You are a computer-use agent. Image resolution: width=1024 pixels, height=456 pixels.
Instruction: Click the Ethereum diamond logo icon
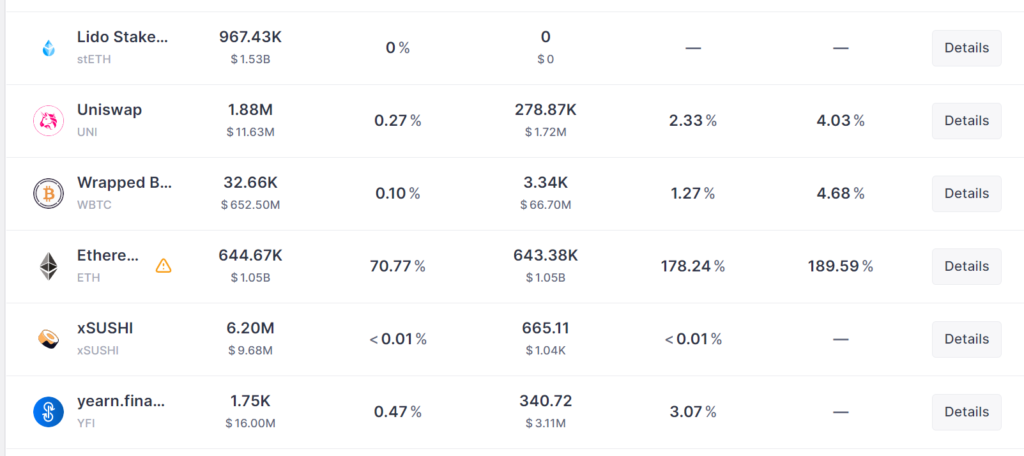click(x=48, y=266)
